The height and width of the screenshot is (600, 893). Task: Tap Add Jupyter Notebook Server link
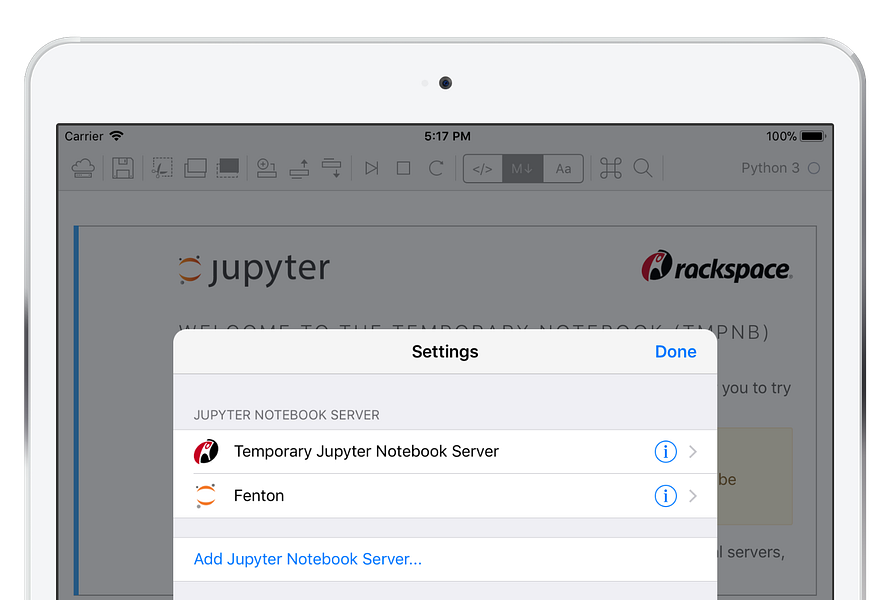pyautogui.click(x=308, y=559)
